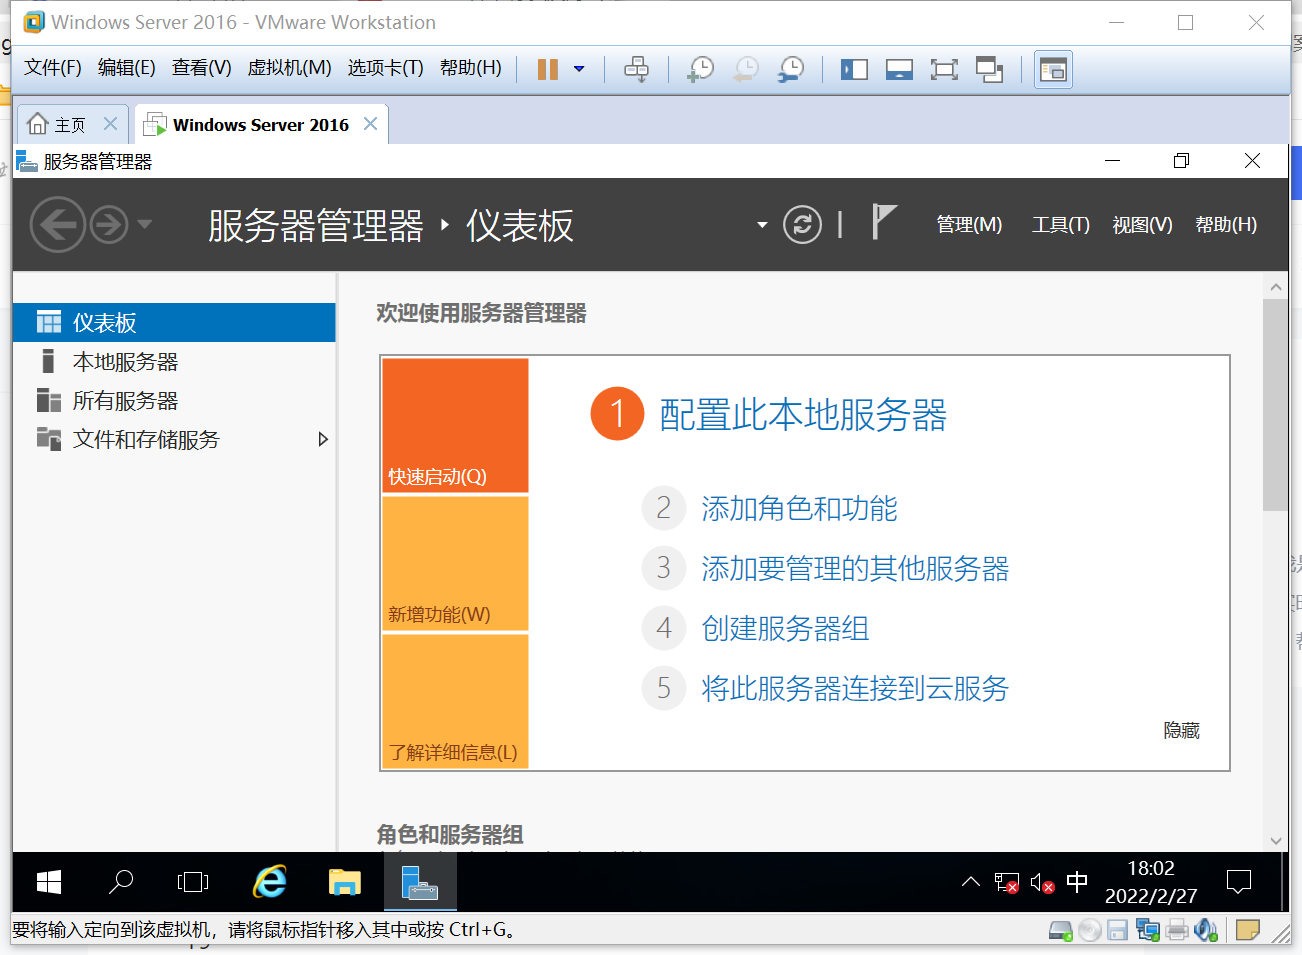Image resolution: width=1302 pixels, height=955 pixels.
Task: Click 配置此本地服务器 link
Action: coord(802,415)
